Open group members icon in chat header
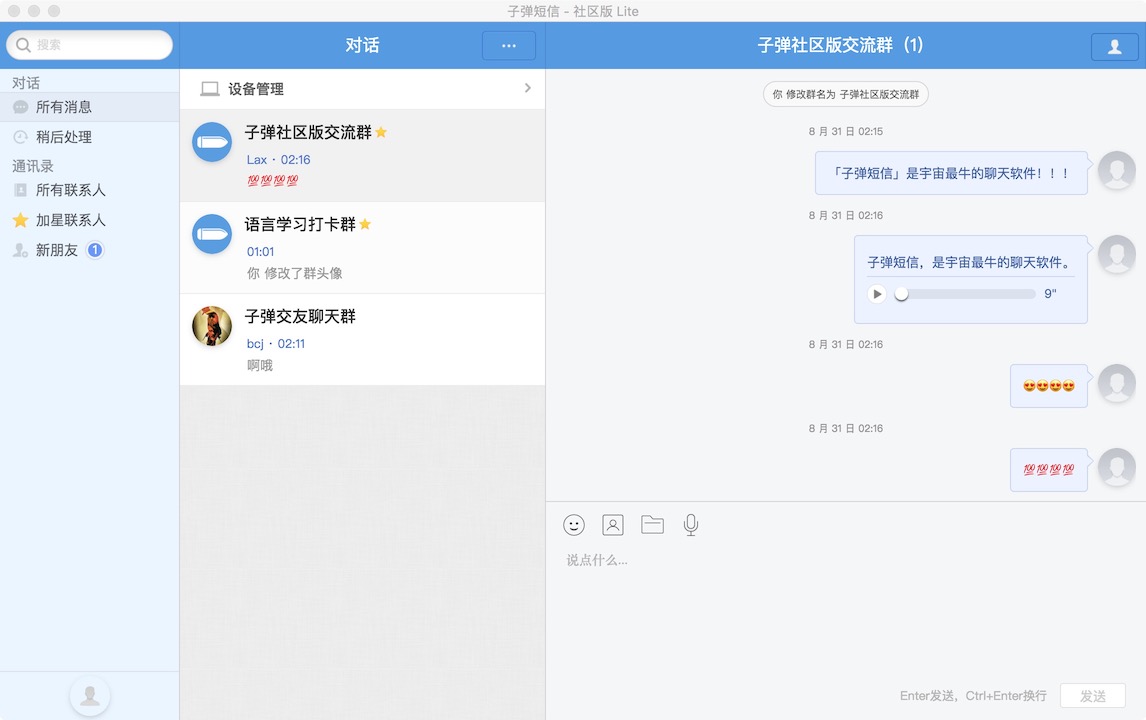1146x720 pixels. [x=1114, y=47]
